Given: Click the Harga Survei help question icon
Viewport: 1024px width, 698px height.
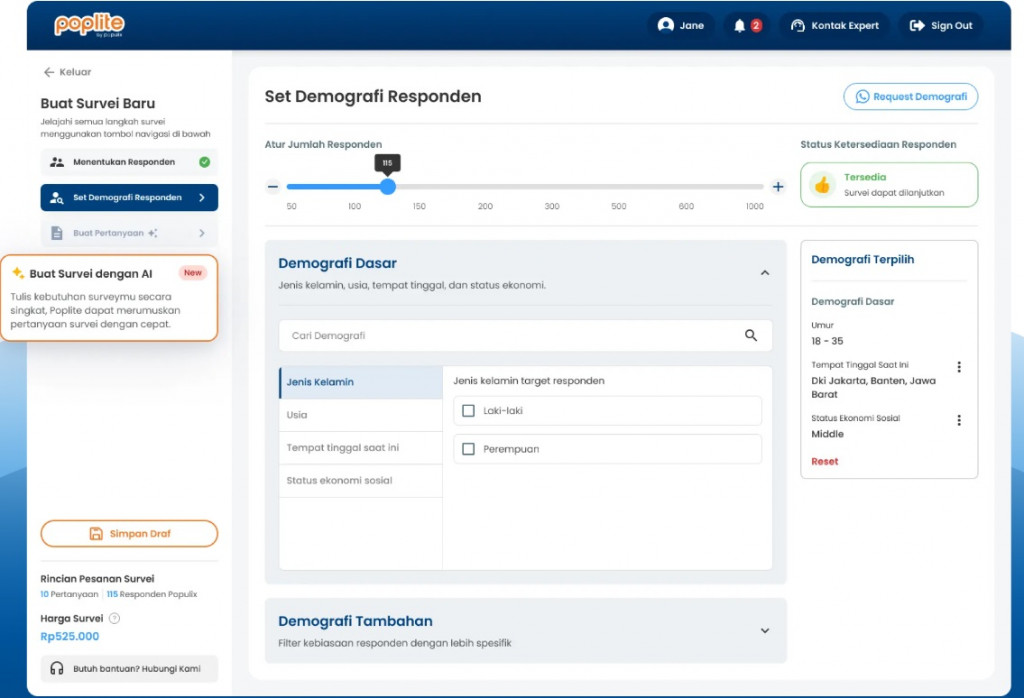Looking at the screenshot, I should coord(114,618).
